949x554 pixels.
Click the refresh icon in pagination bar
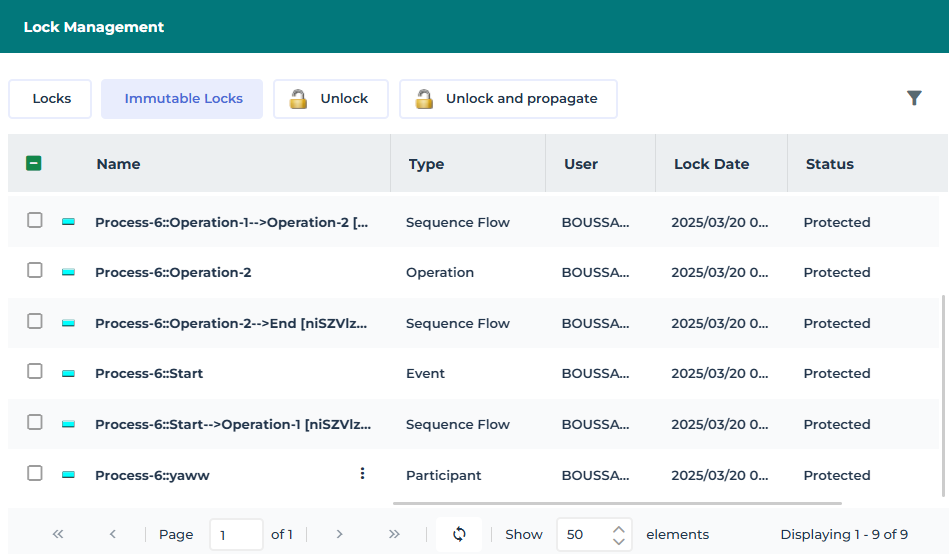[x=459, y=534]
